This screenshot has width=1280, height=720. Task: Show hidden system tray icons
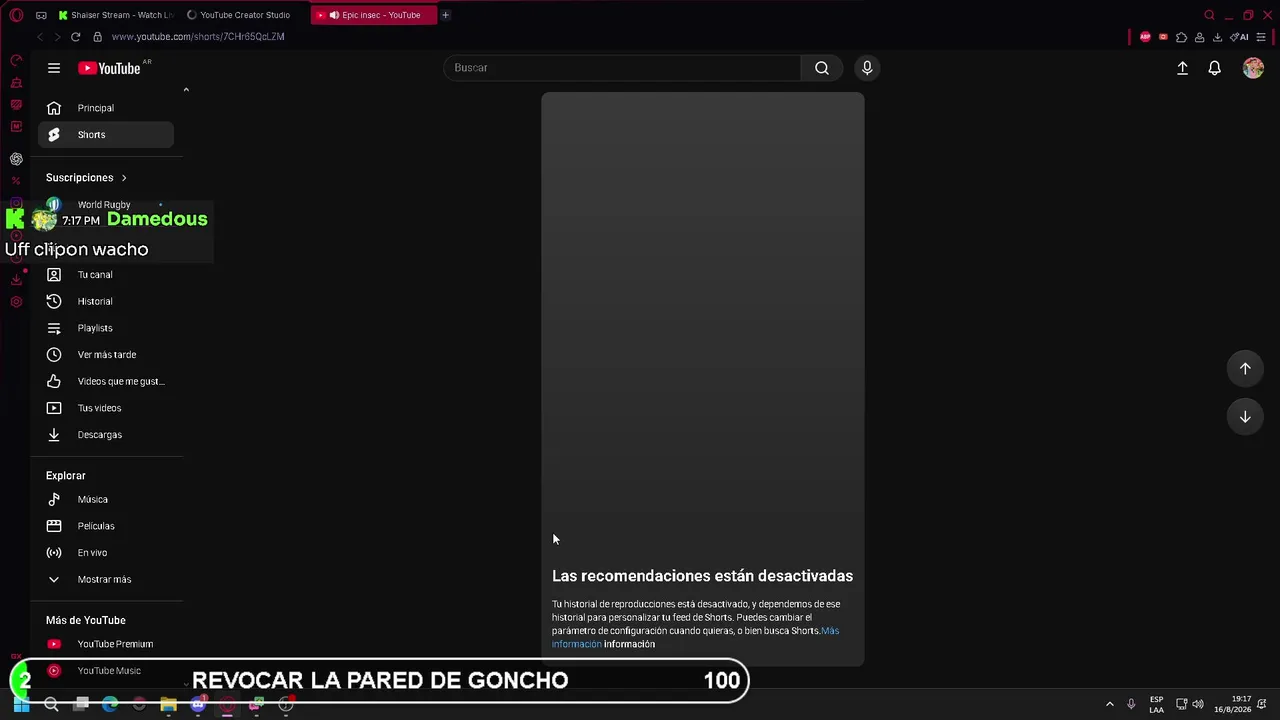(x=1109, y=705)
